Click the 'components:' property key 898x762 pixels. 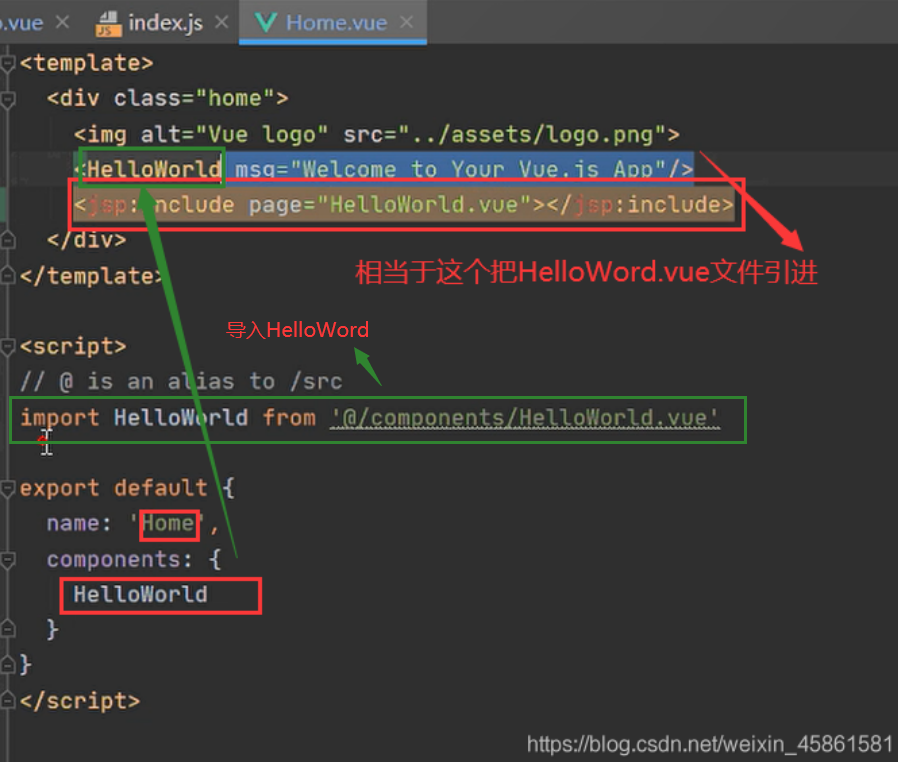tap(120, 559)
